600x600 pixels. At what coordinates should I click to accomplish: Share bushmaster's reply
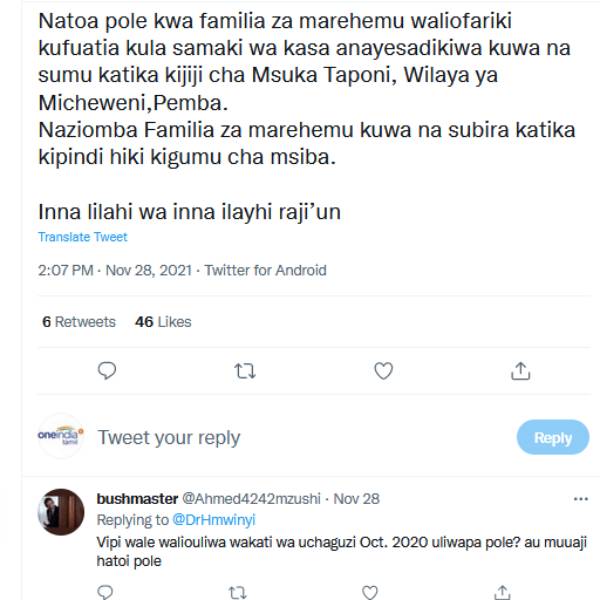(x=504, y=592)
